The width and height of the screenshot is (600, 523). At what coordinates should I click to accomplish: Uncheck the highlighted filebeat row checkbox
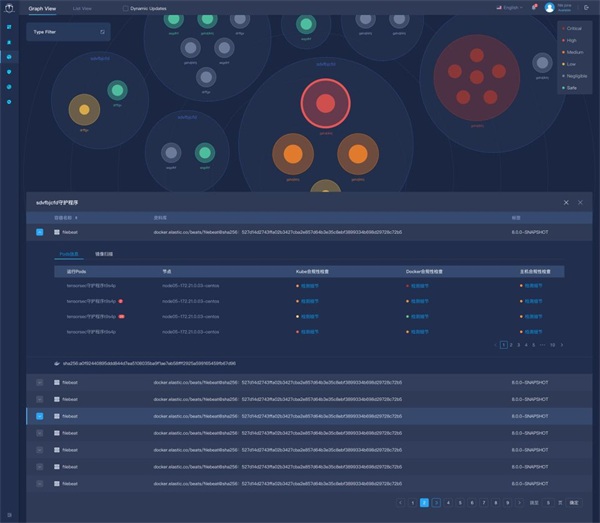coord(40,416)
